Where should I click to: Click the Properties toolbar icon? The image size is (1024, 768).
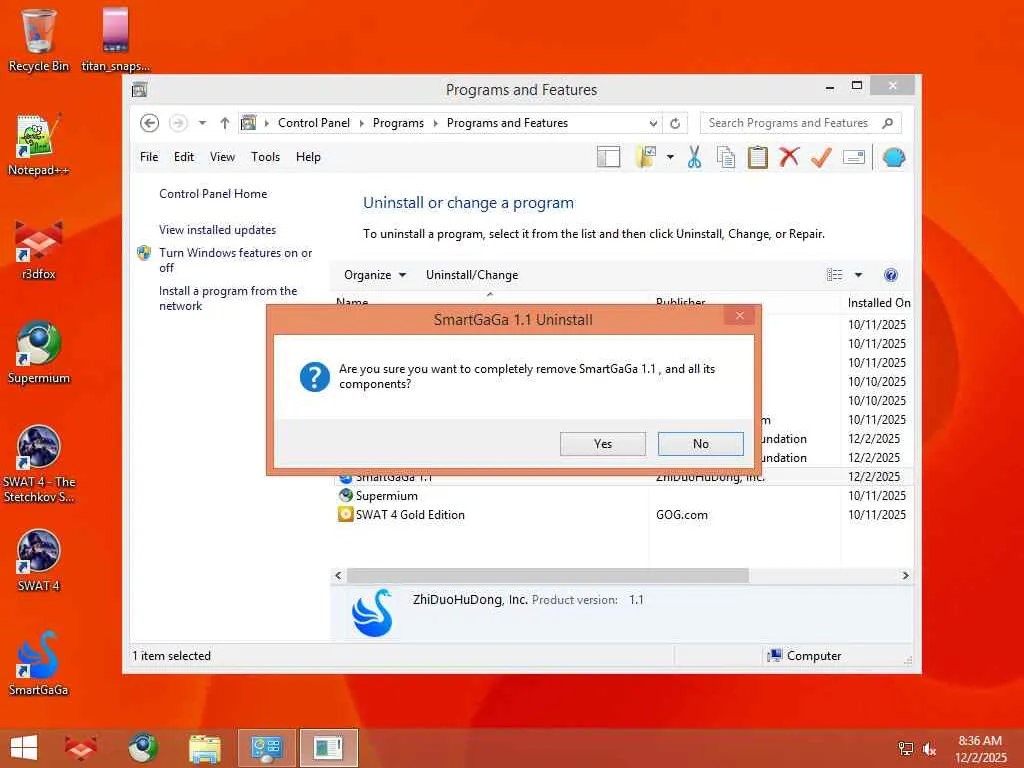click(854, 157)
